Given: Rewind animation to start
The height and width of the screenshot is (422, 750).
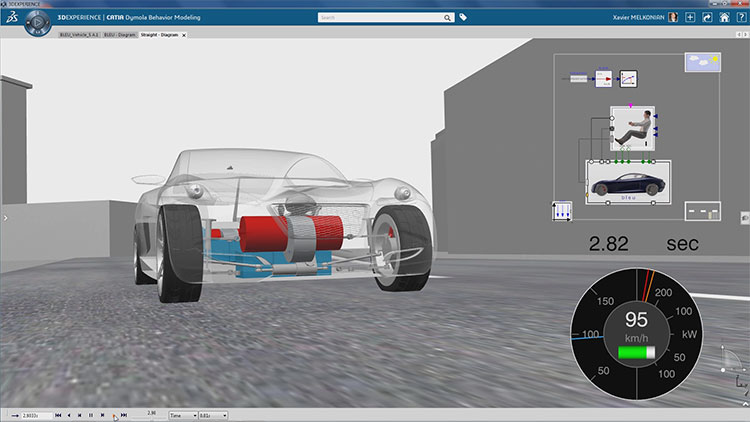Looking at the screenshot, I should point(58,415).
